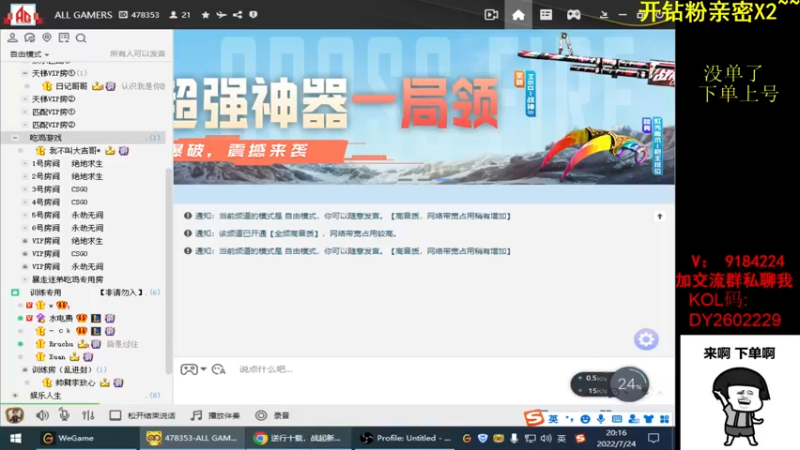Select user 帅财家放心 in the list
800x450 pixels.
click(75, 382)
